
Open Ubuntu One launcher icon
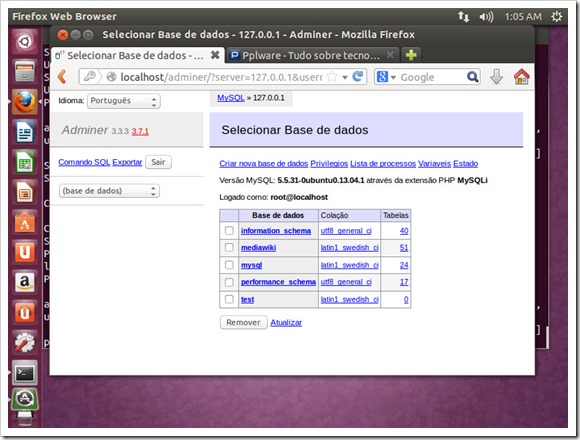coord(25,252)
